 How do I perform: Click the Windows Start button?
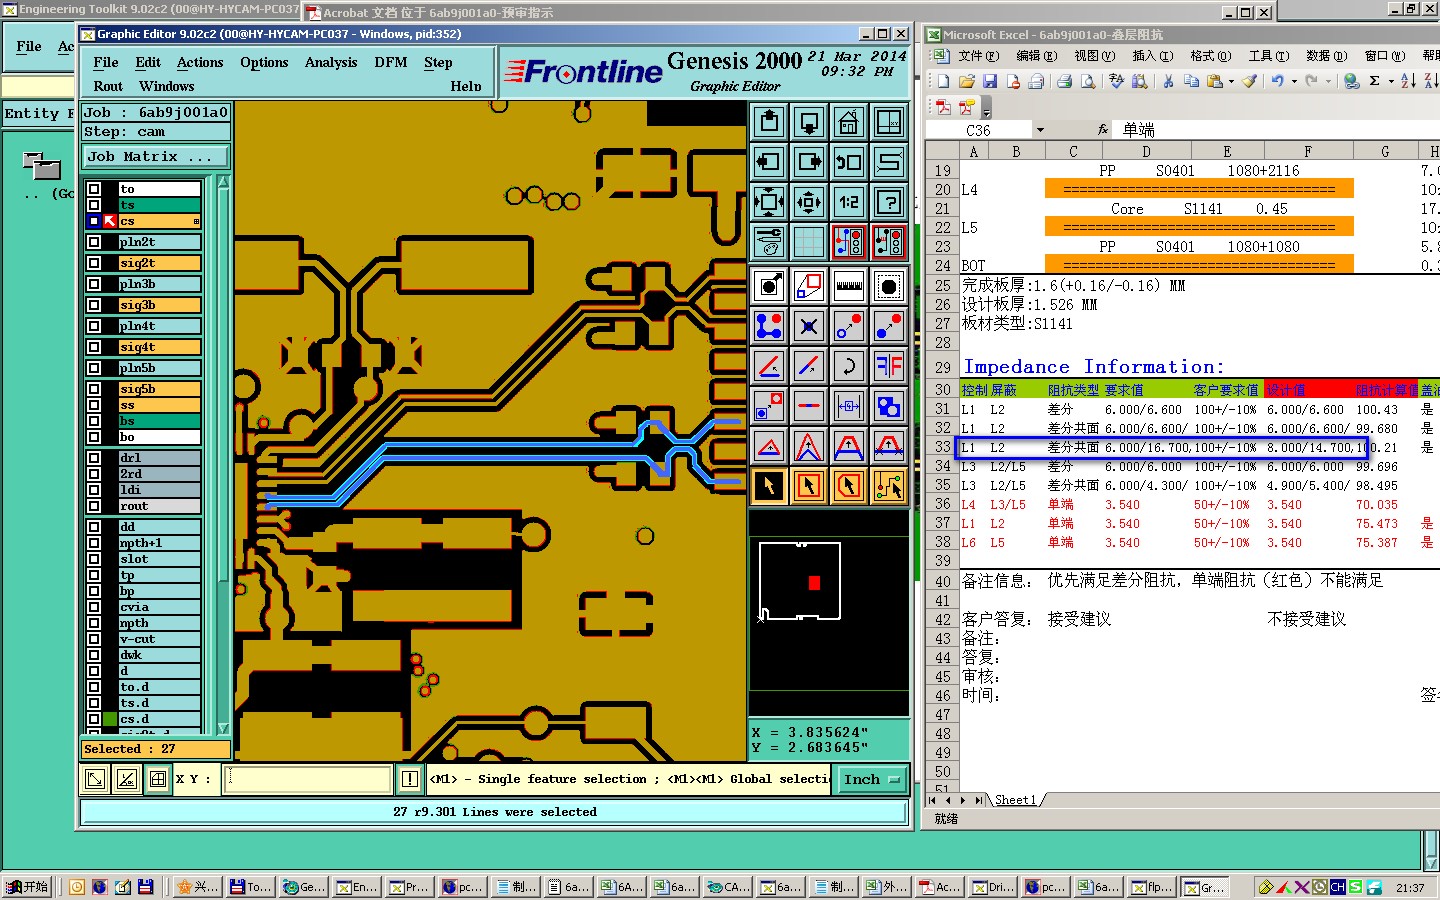click(27, 886)
